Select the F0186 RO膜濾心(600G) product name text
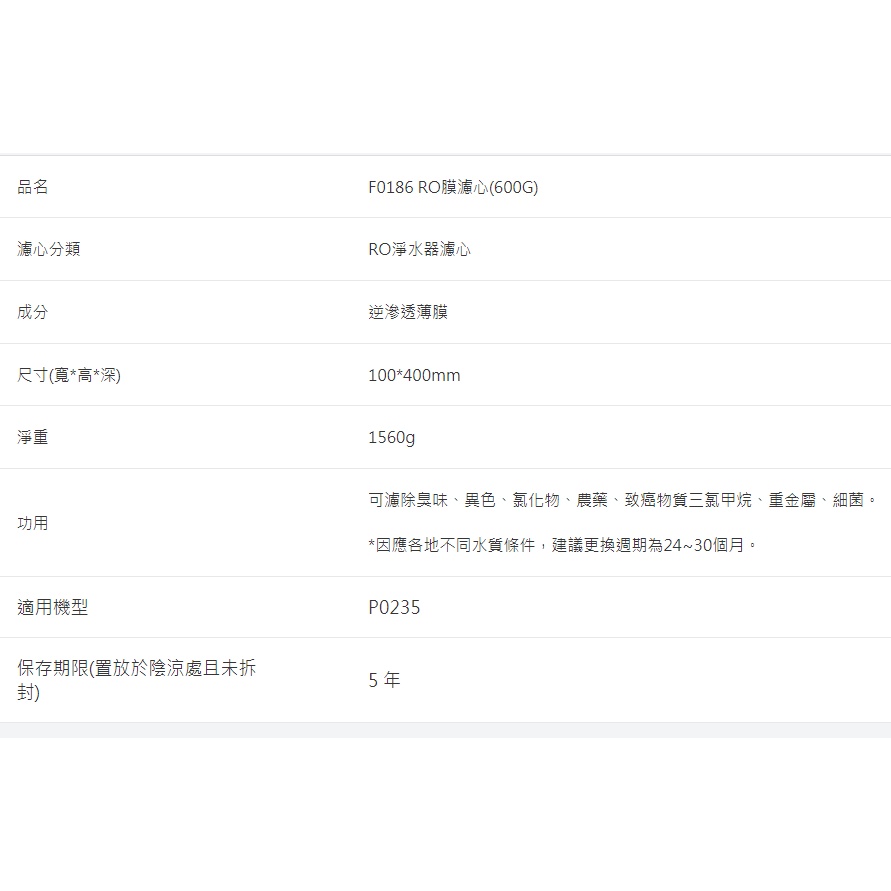The height and width of the screenshot is (891, 891). (x=452, y=187)
